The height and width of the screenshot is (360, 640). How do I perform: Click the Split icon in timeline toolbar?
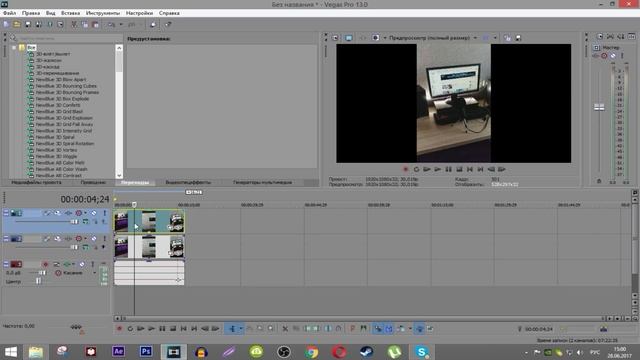tap(328, 329)
